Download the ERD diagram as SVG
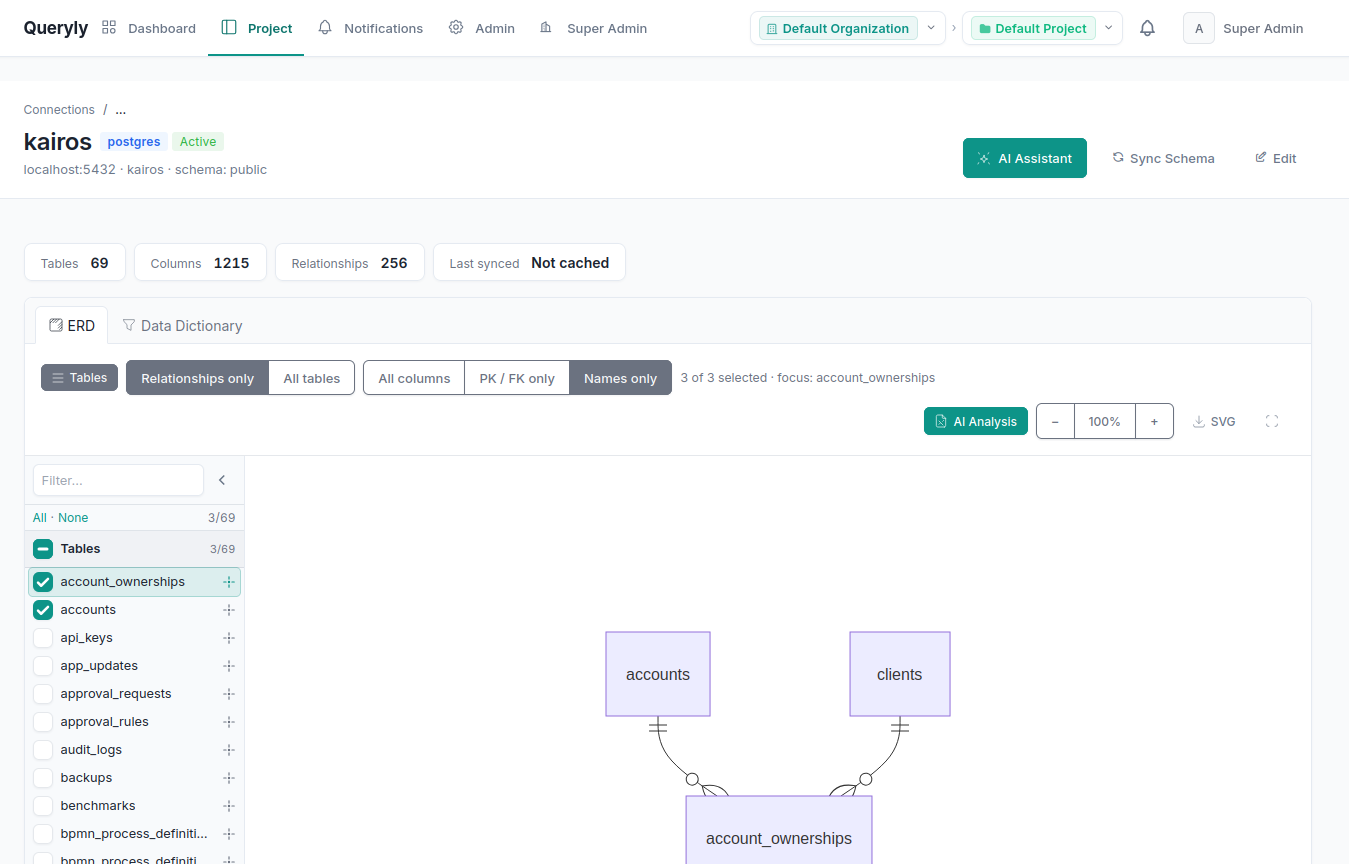 click(1213, 421)
